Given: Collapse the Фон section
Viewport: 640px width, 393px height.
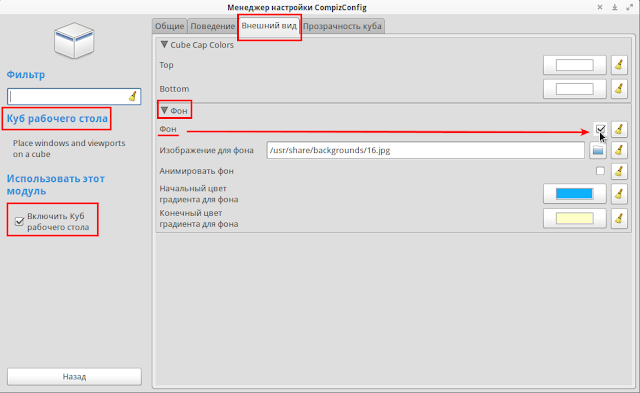Looking at the screenshot, I should (164, 110).
